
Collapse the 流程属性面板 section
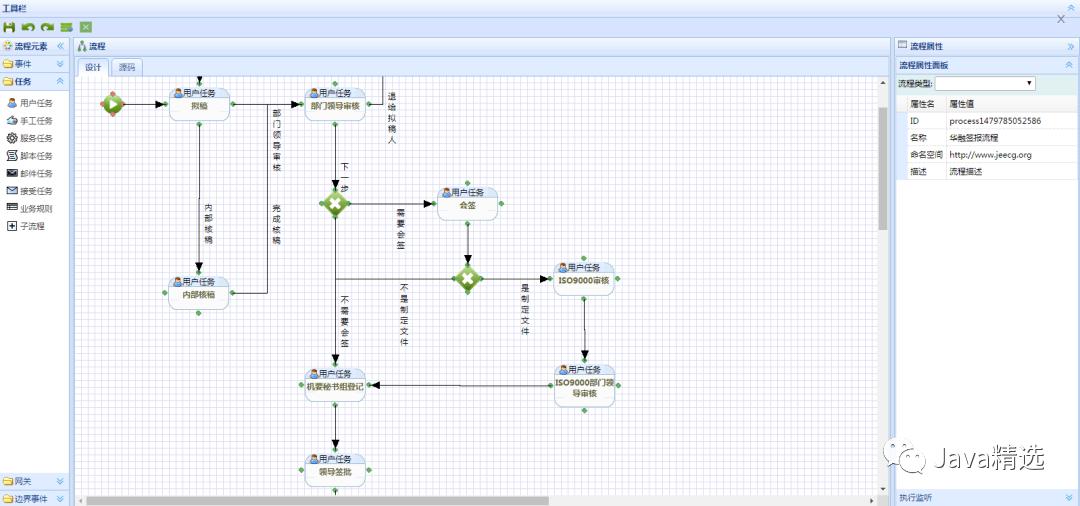(1069, 65)
